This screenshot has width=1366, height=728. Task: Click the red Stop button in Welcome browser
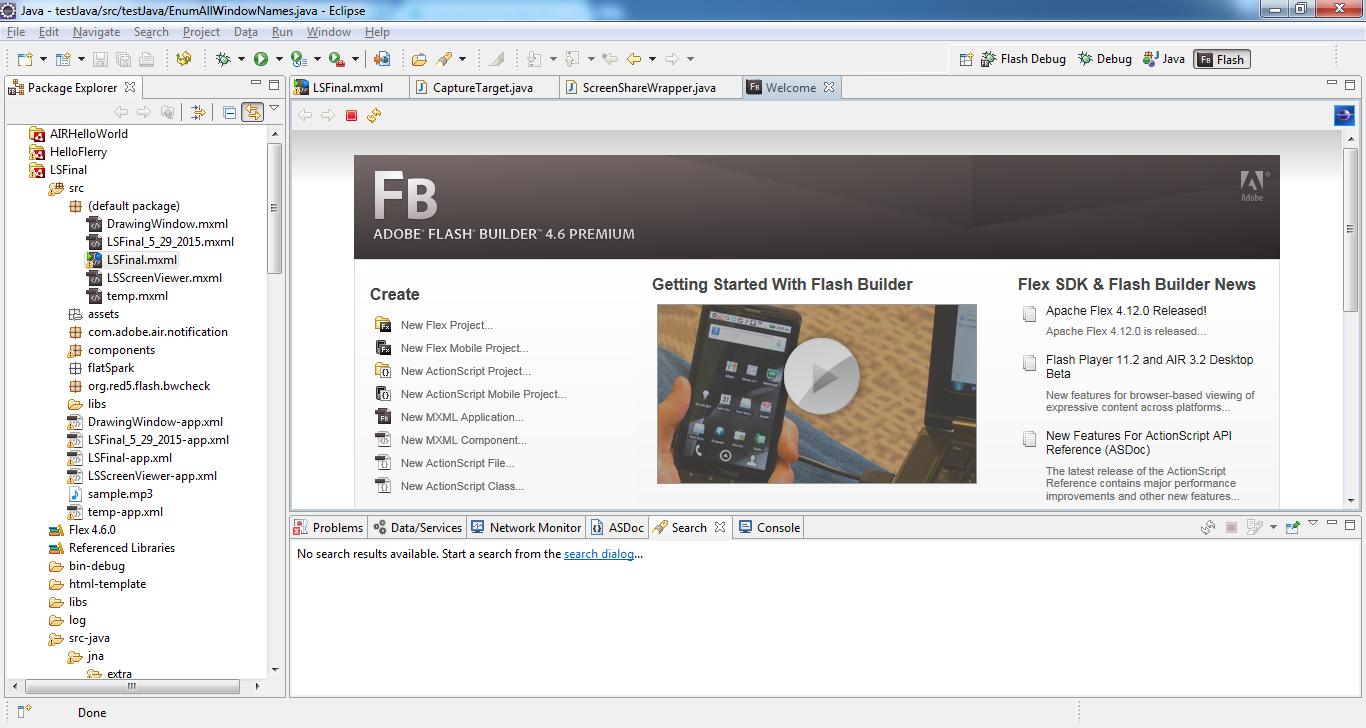coord(351,116)
